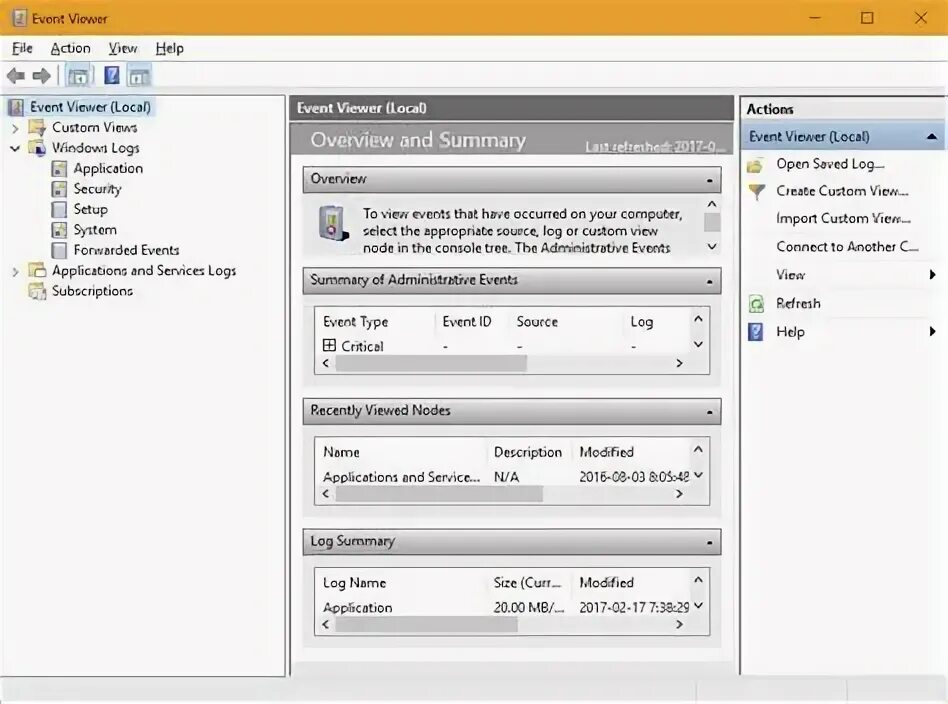Click the Event ID column header
The width and height of the screenshot is (948, 704).
pyautogui.click(x=467, y=322)
